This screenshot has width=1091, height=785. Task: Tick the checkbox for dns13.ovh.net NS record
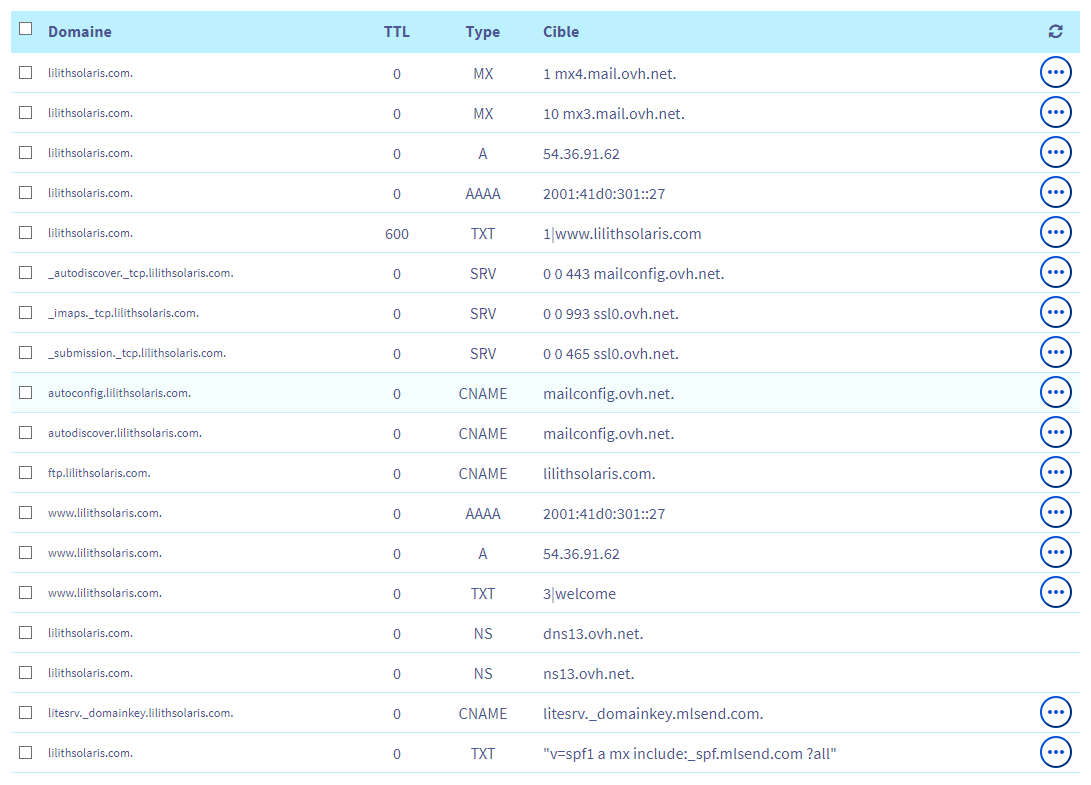(x=26, y=633)
